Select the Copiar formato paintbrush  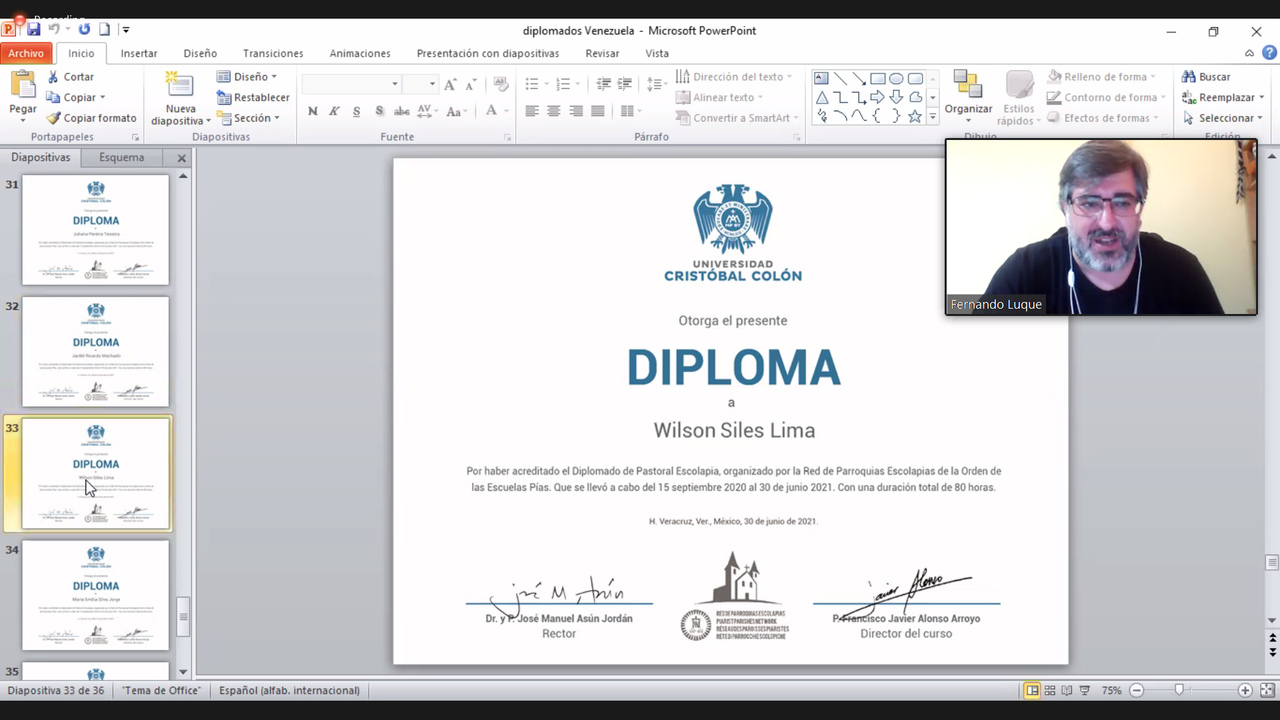point(54,118)
